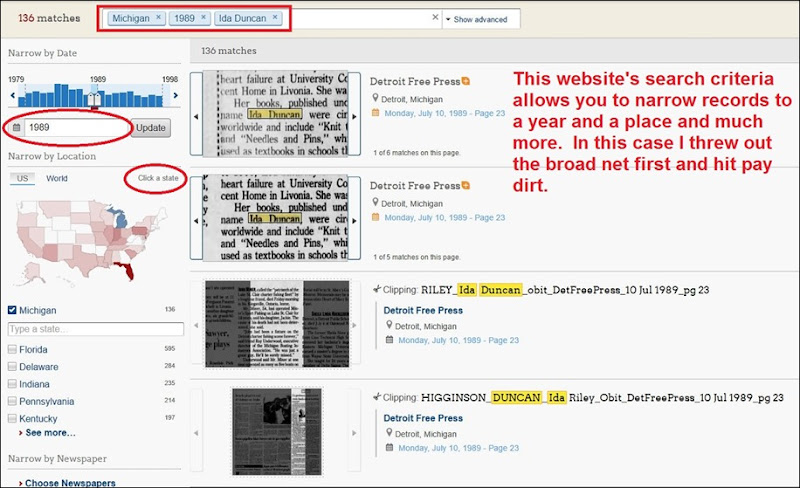
Task: Check the Delaware location checkbox
Action: (12, 367)
